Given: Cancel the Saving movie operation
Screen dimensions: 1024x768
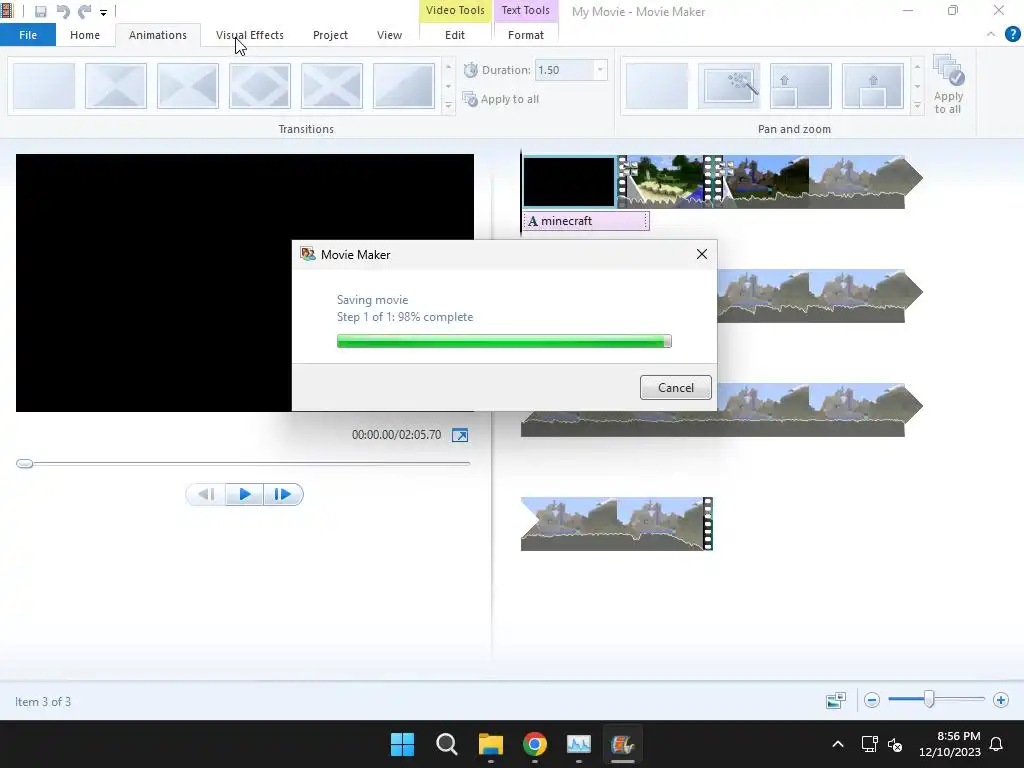Looking at the screenshot, I should pyautogui.click(x=675, y=387).
